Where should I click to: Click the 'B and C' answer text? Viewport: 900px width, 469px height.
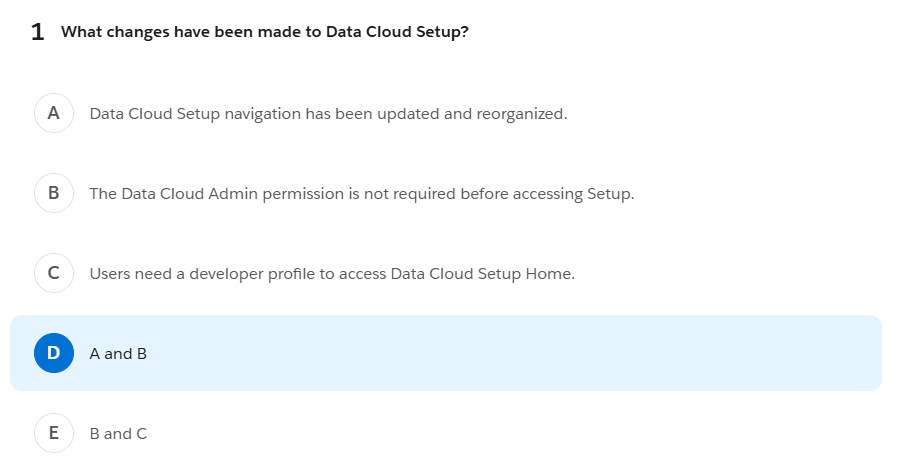point(118,433)
